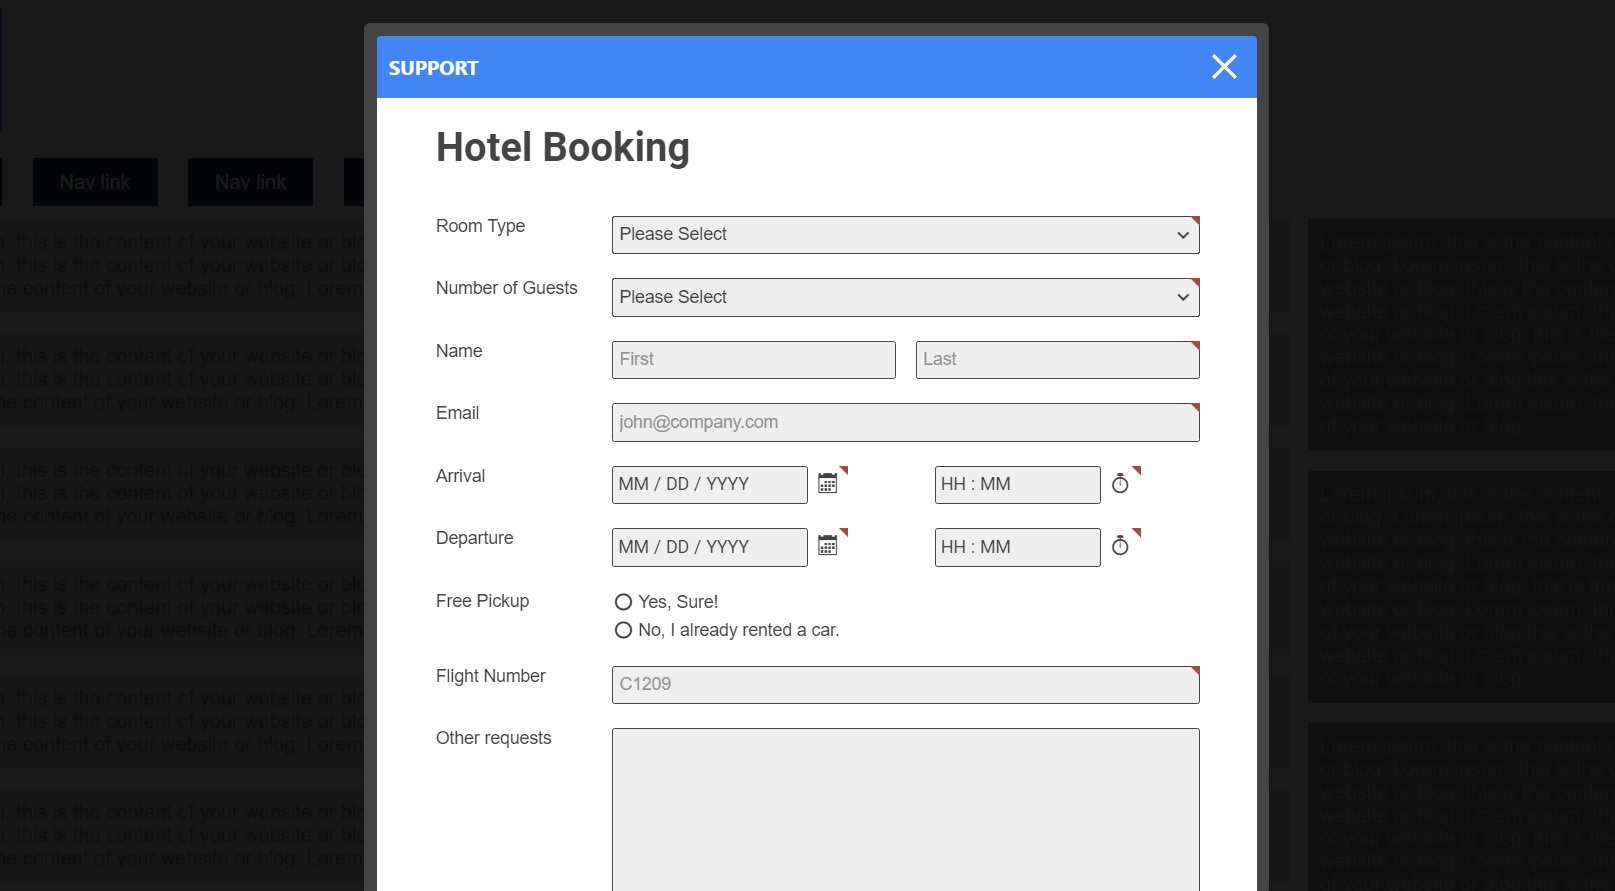1615x891 pixels.
Task: Close the Support dialog with X
Action: [x=1224, y=67]
